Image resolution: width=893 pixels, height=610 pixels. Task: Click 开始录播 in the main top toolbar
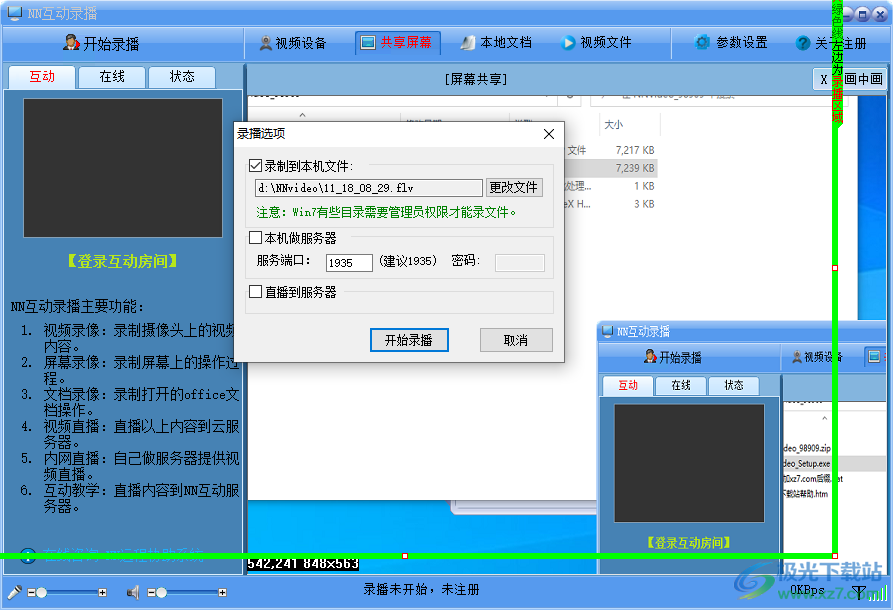[101, 43]
